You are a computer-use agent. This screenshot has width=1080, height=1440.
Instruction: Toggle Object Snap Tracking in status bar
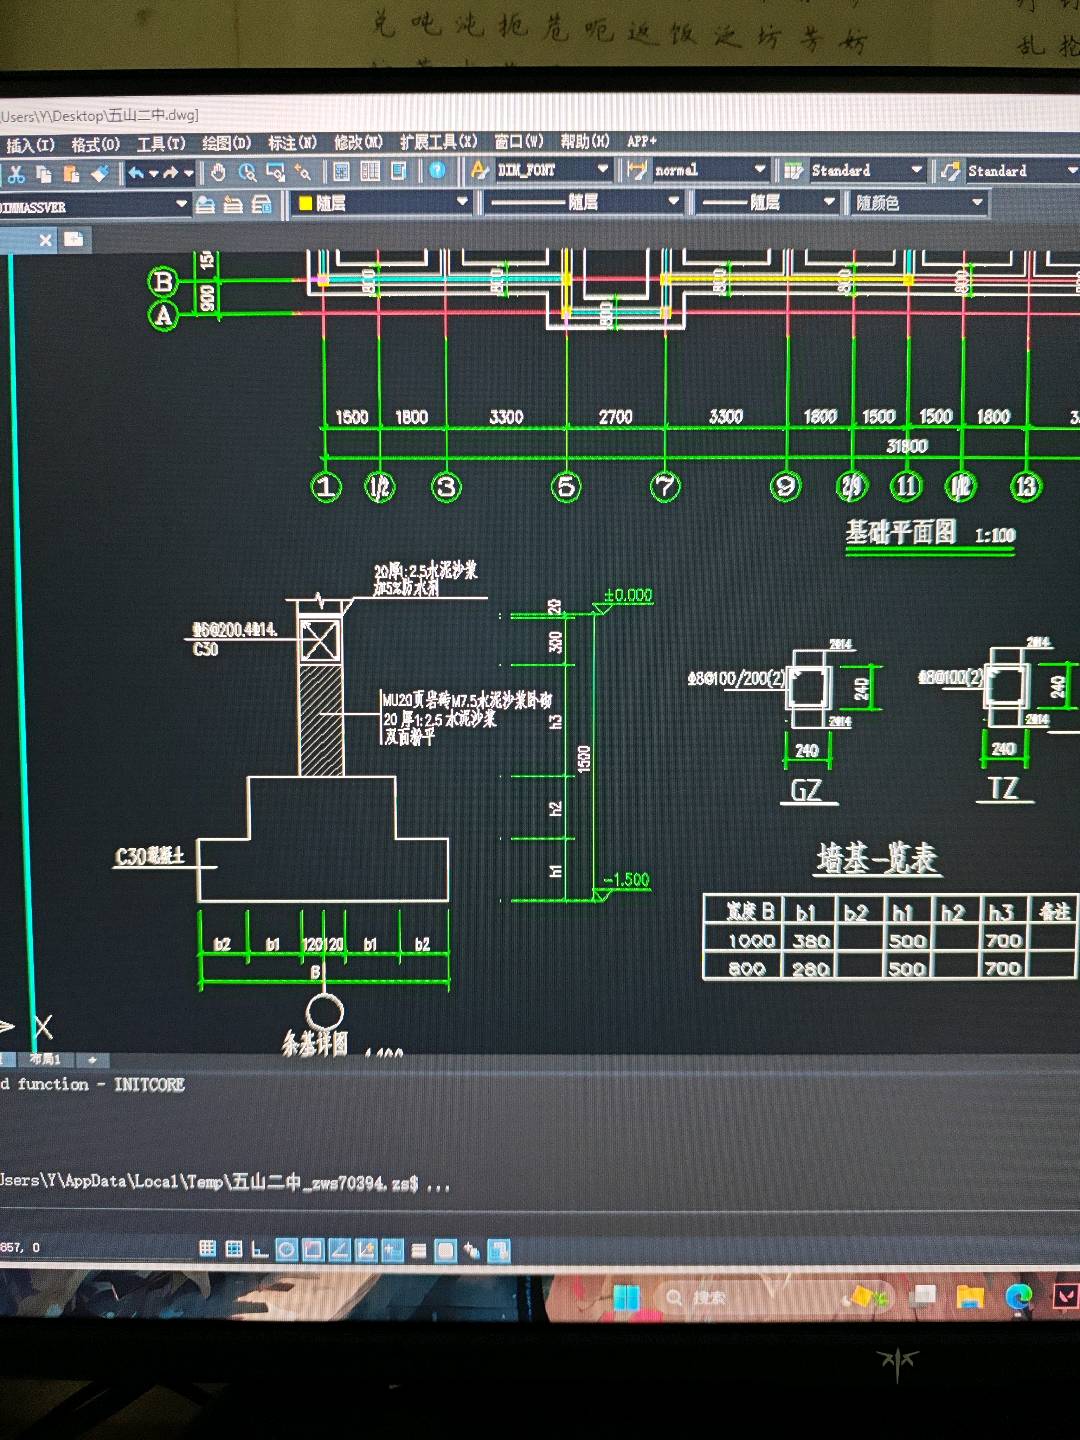click(x=340, y=1249)
